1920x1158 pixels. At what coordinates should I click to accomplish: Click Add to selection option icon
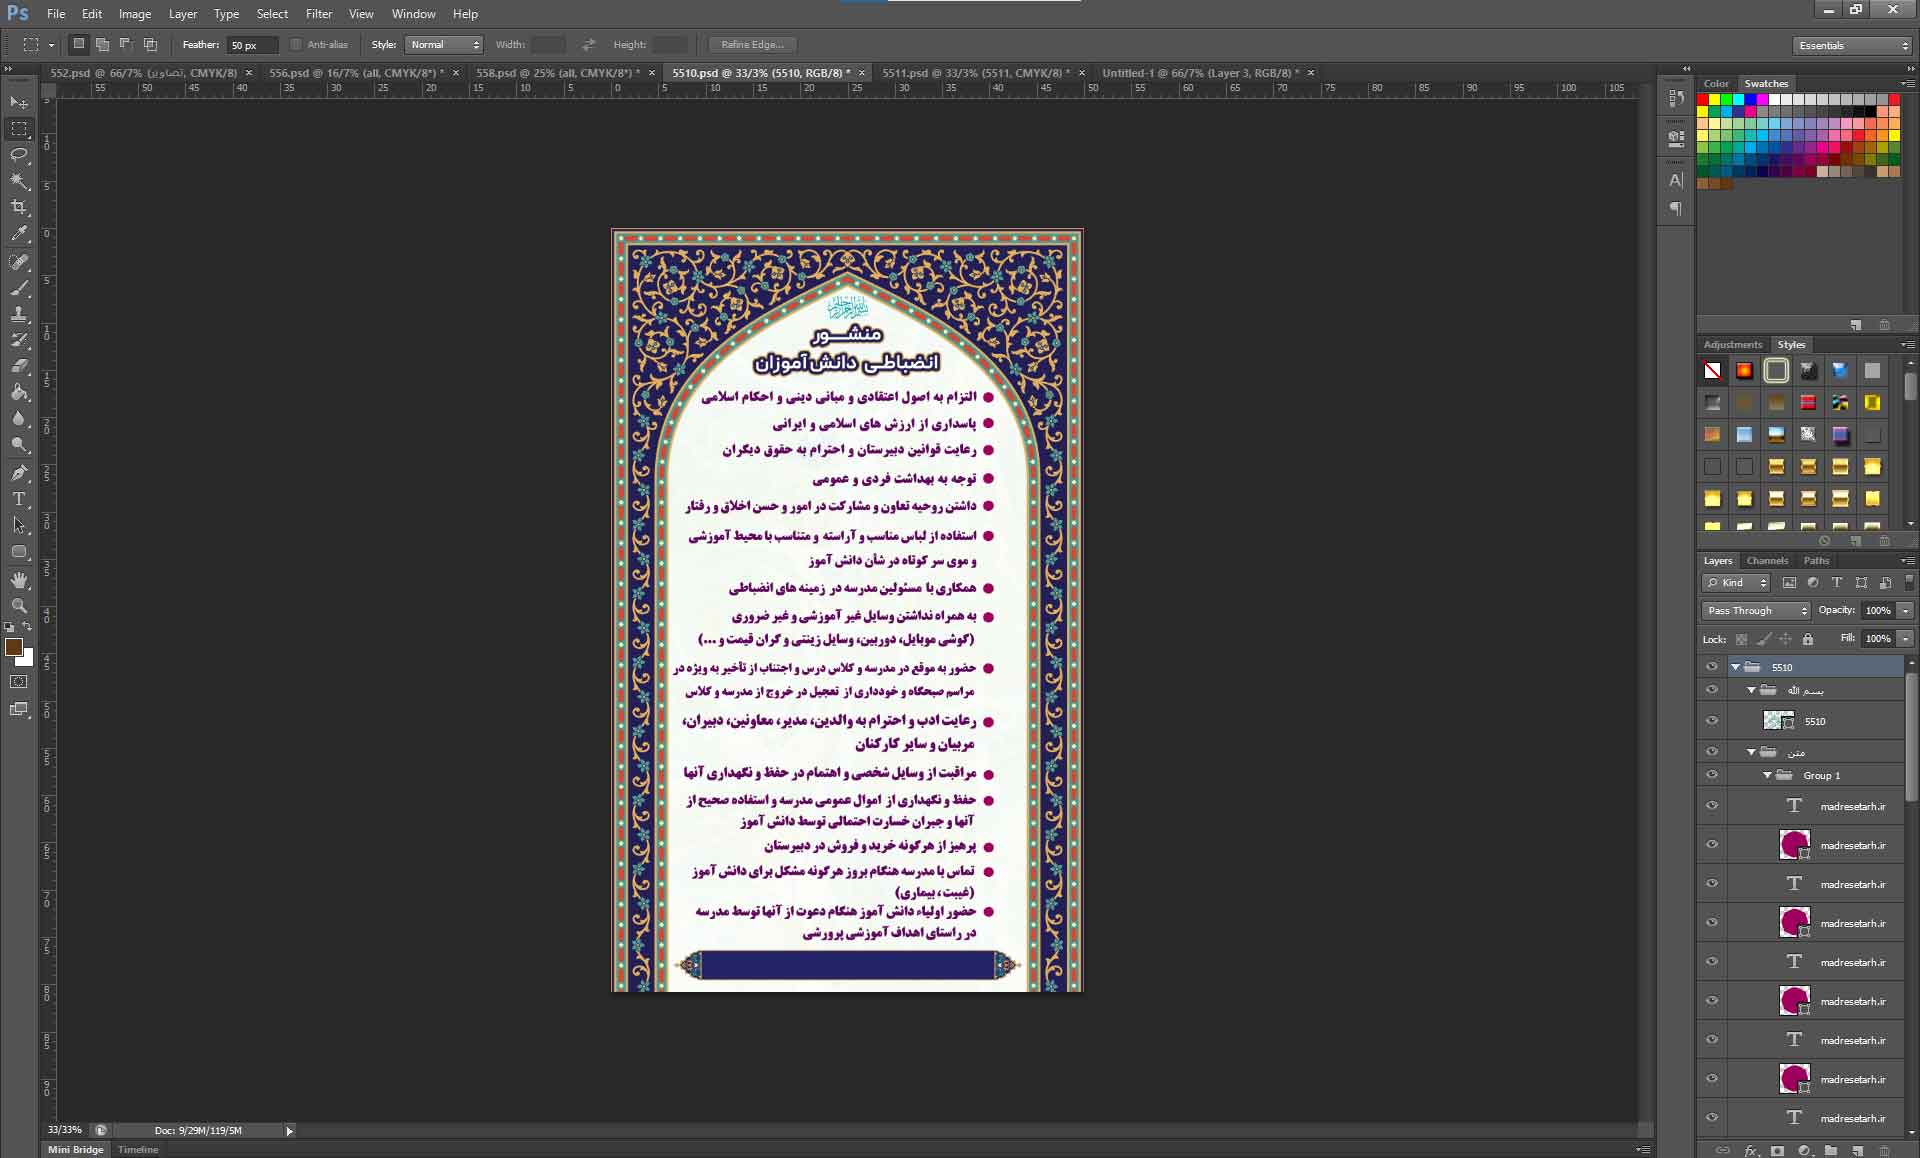102,44
